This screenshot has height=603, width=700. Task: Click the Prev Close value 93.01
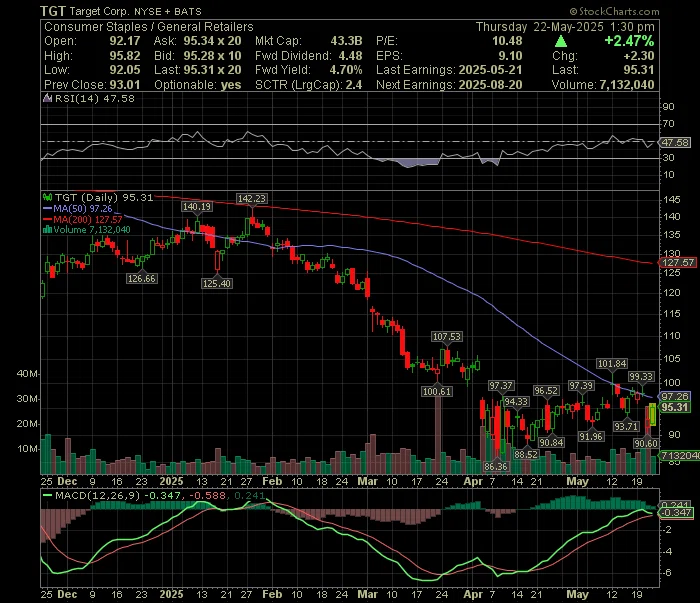(125, 85)
